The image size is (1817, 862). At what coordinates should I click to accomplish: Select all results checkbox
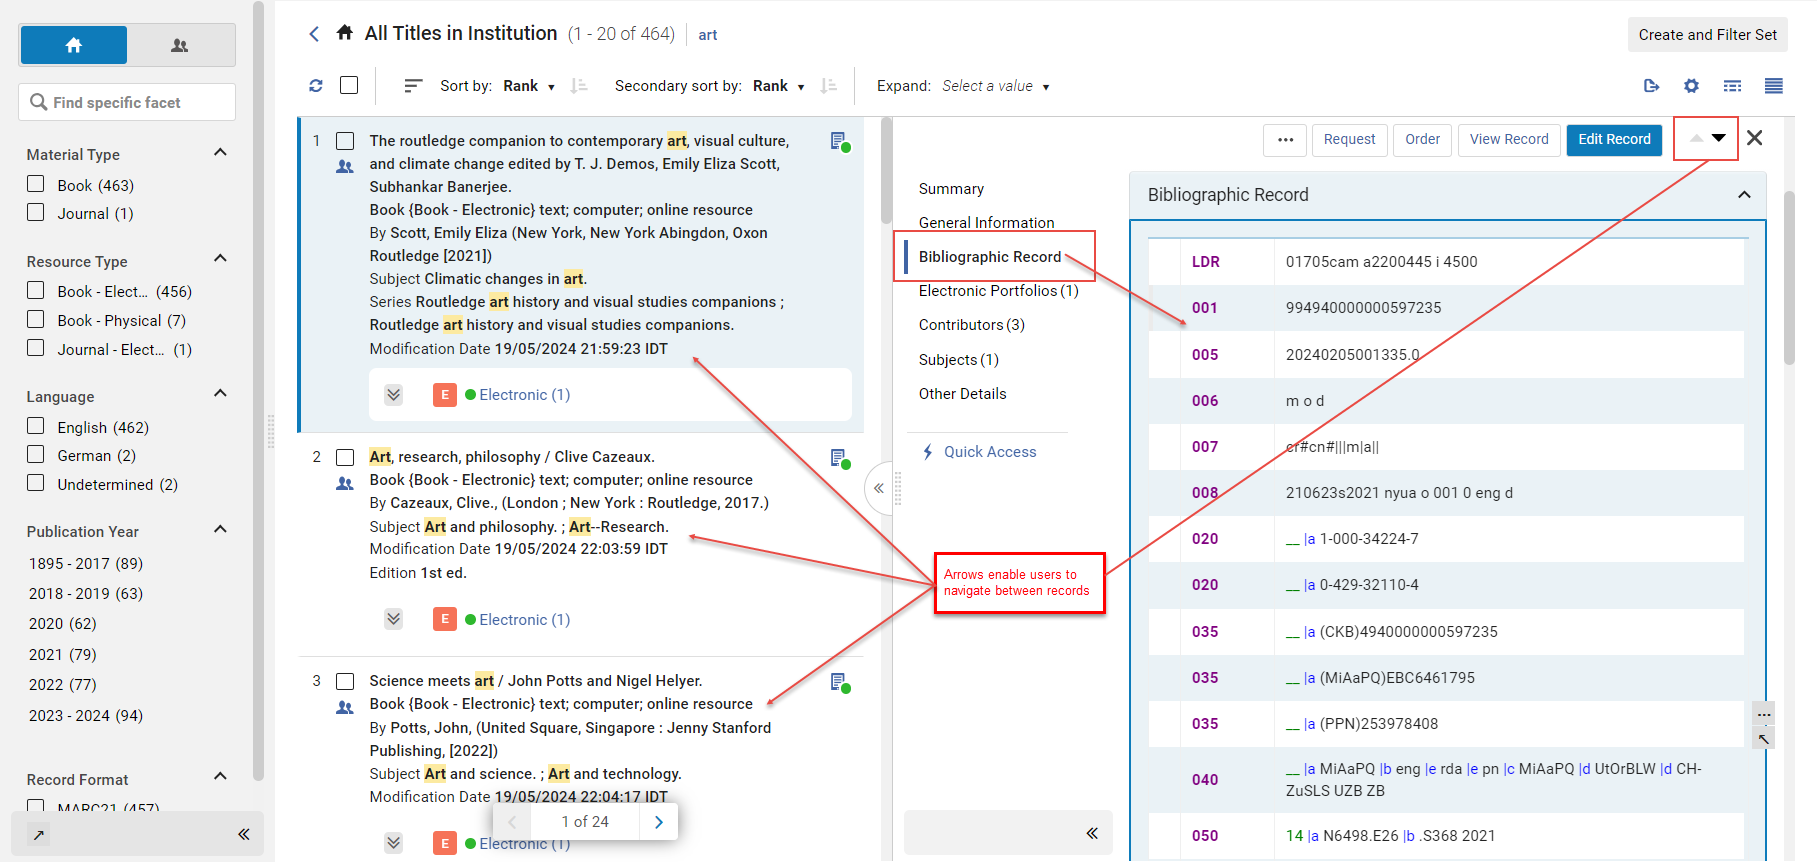click(x=349, y=85)
